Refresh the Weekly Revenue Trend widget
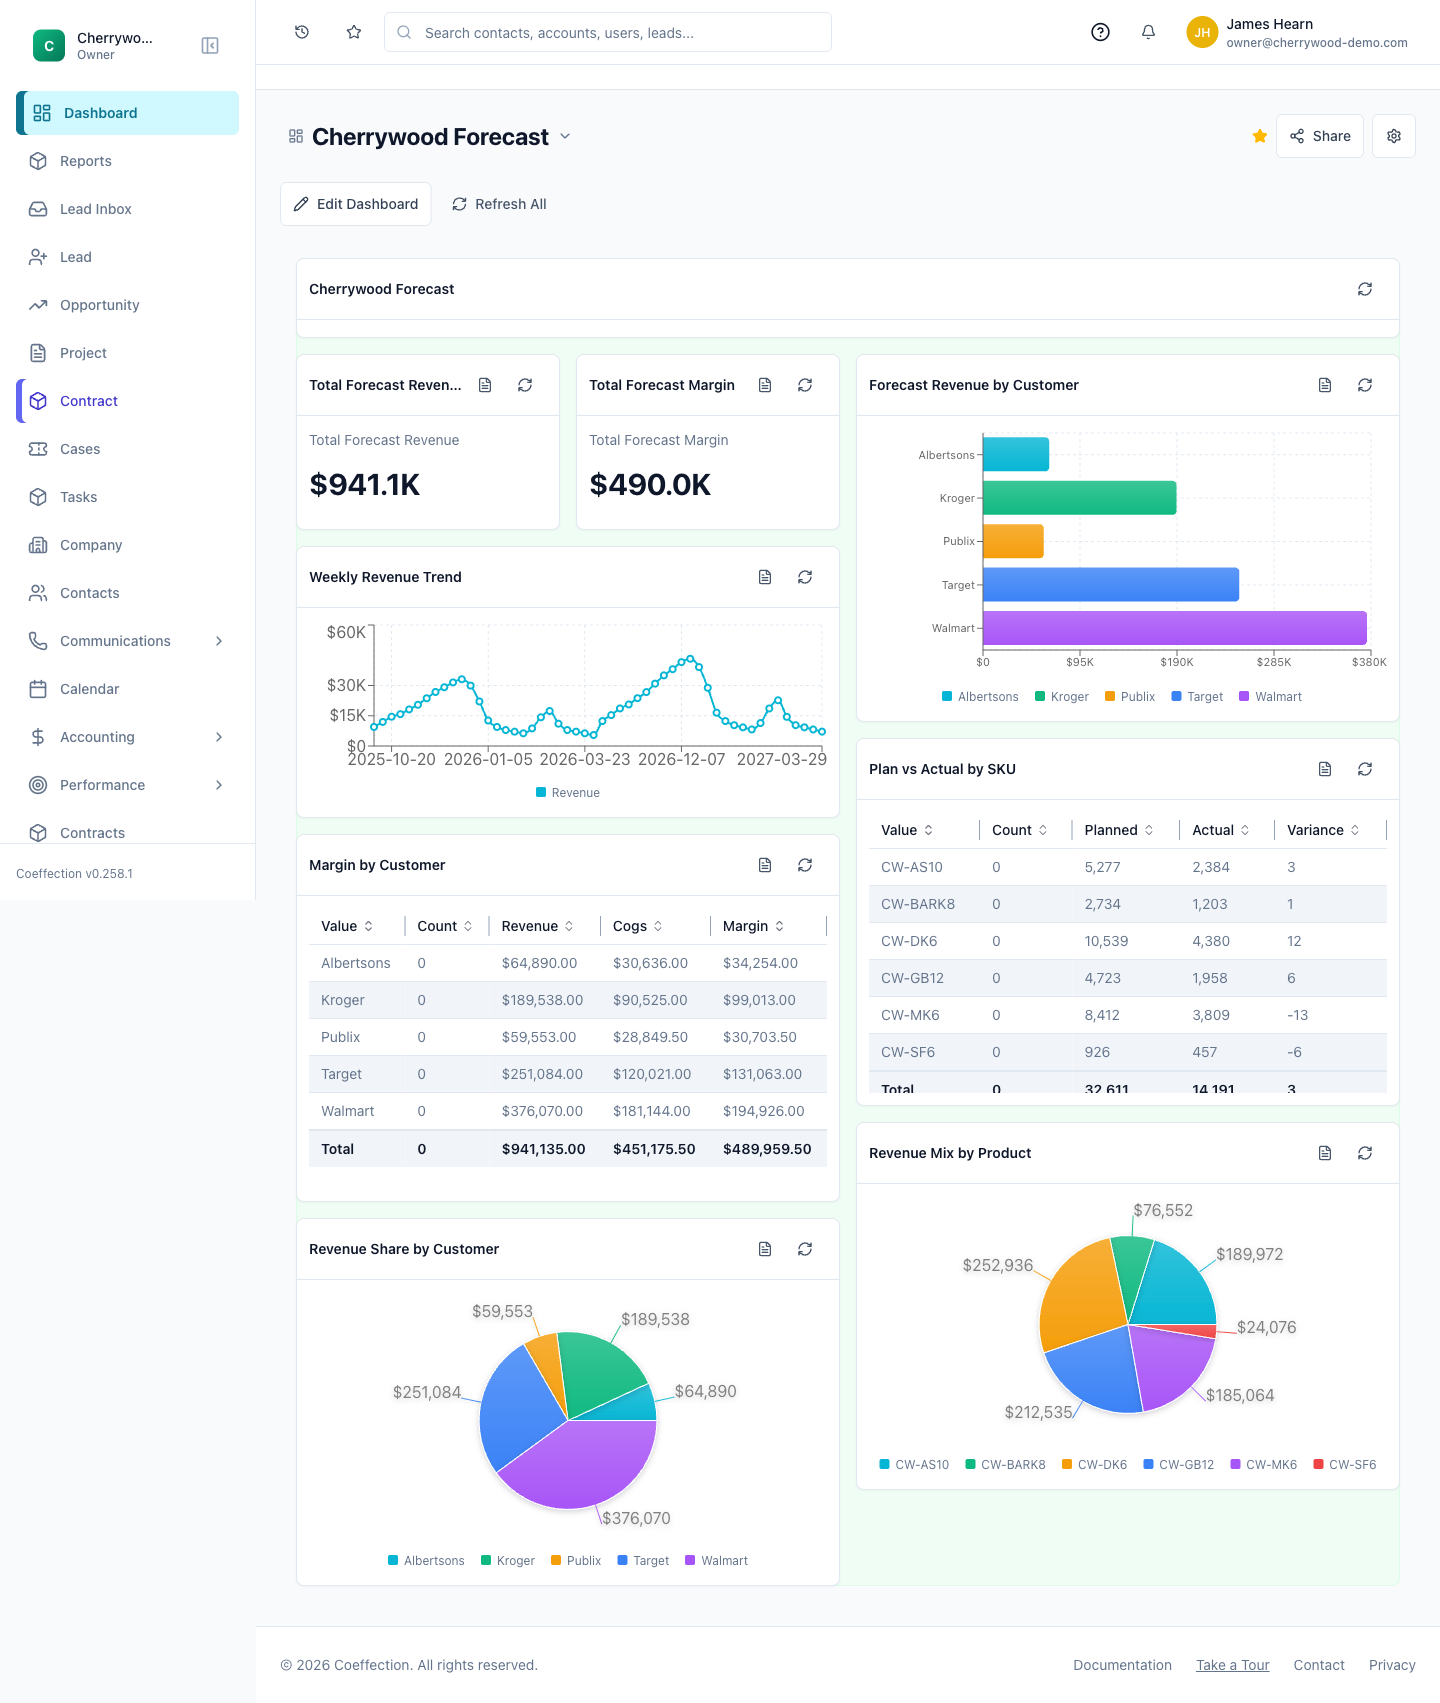This screenshot has height=1703, width=1440. point(805,577)
